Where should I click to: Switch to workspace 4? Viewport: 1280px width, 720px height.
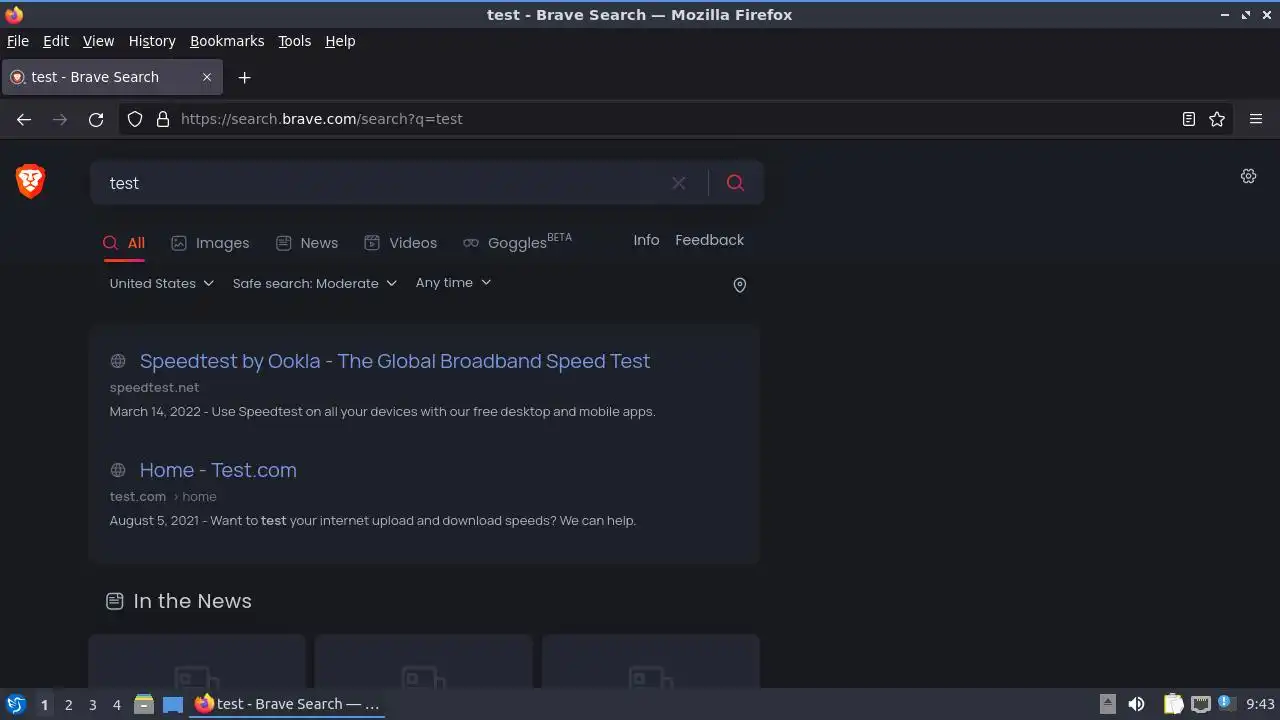[116, 705]
